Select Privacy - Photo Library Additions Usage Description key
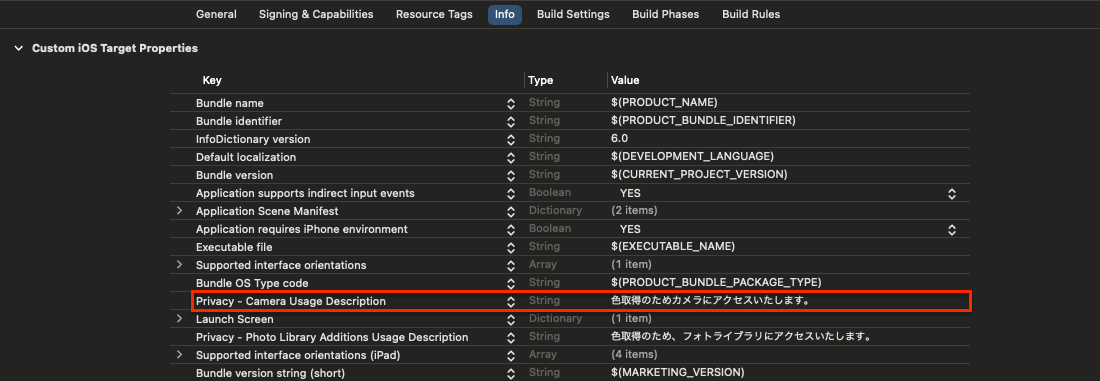 point(332,337)
